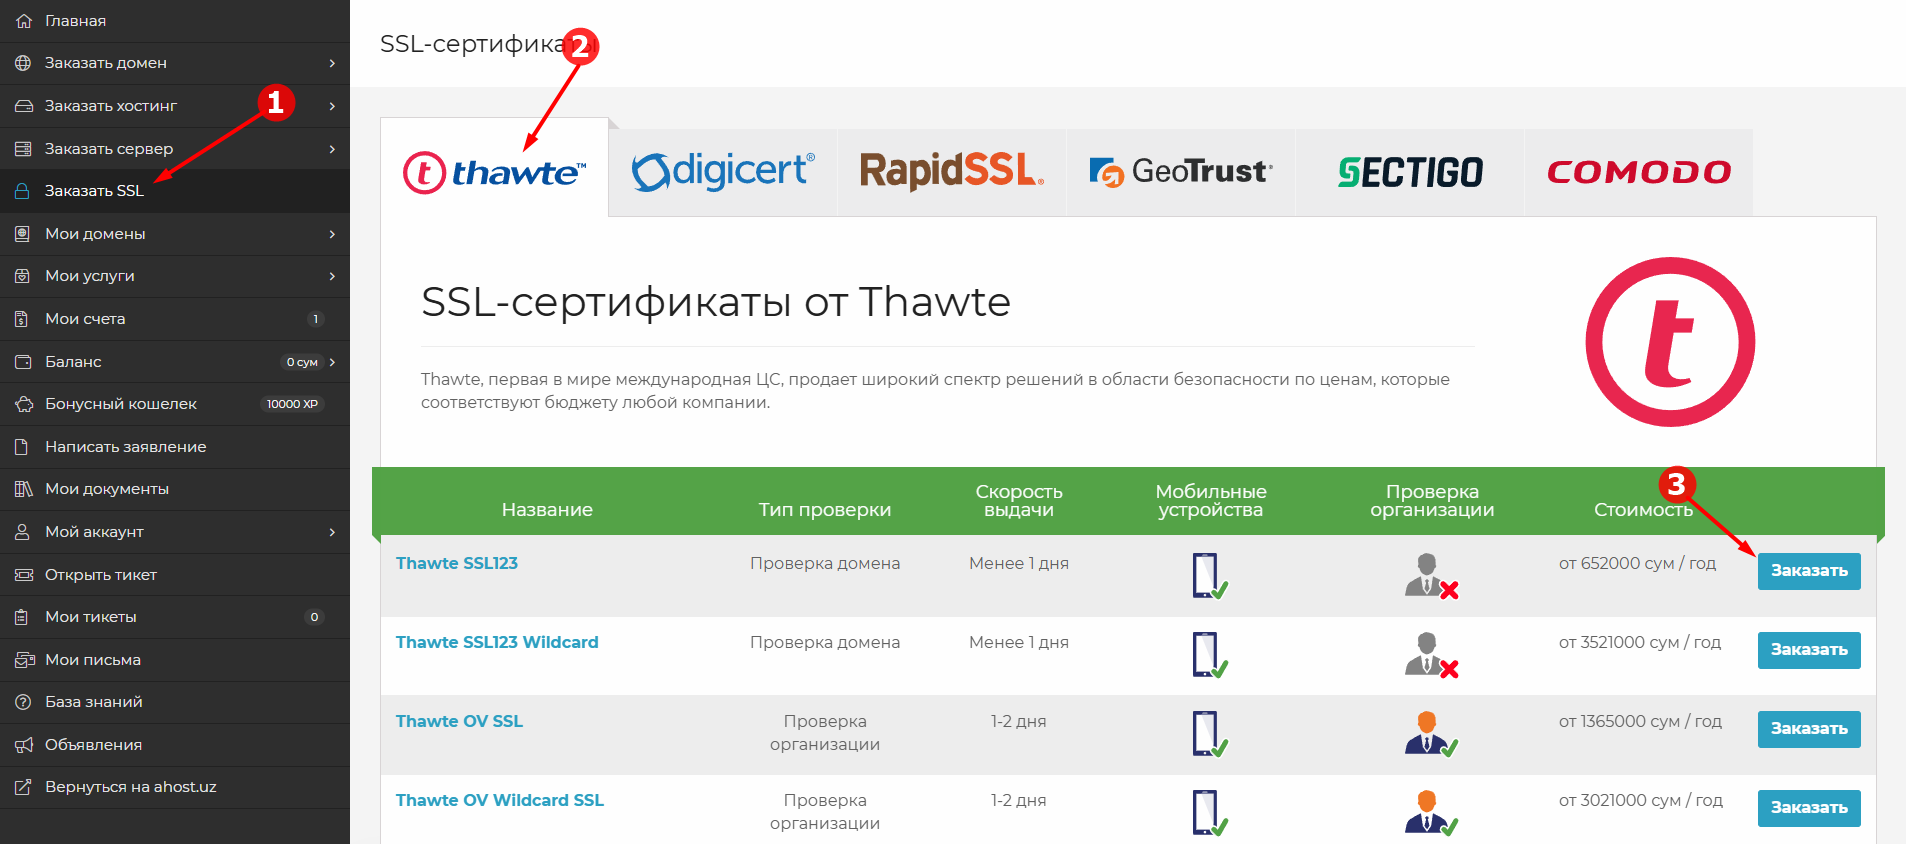This screenshot has height=844, width=1906.
Task: Click the Мои счета count badge
Action: point(316,319)
